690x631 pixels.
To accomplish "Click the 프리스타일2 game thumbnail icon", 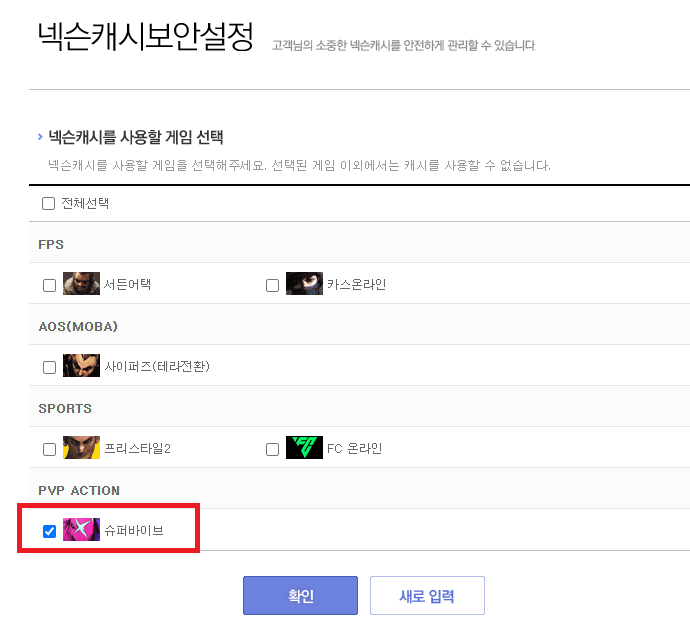I will (81, 448).
